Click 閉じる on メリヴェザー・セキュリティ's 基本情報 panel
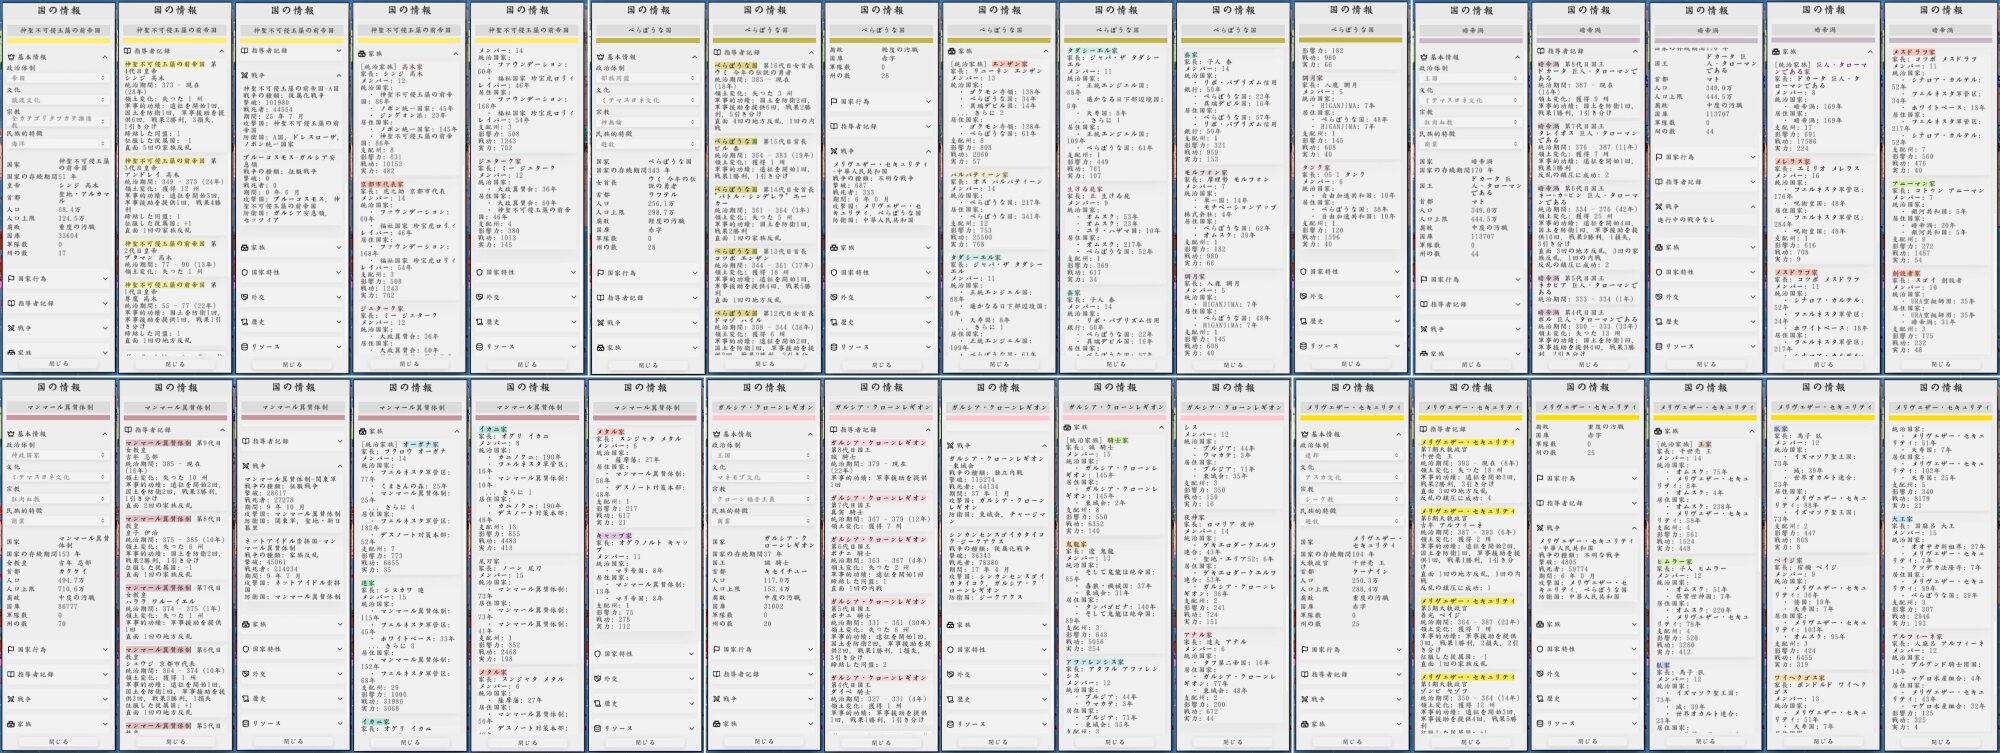The image size is (2000, 753). tap(1354, 742)
